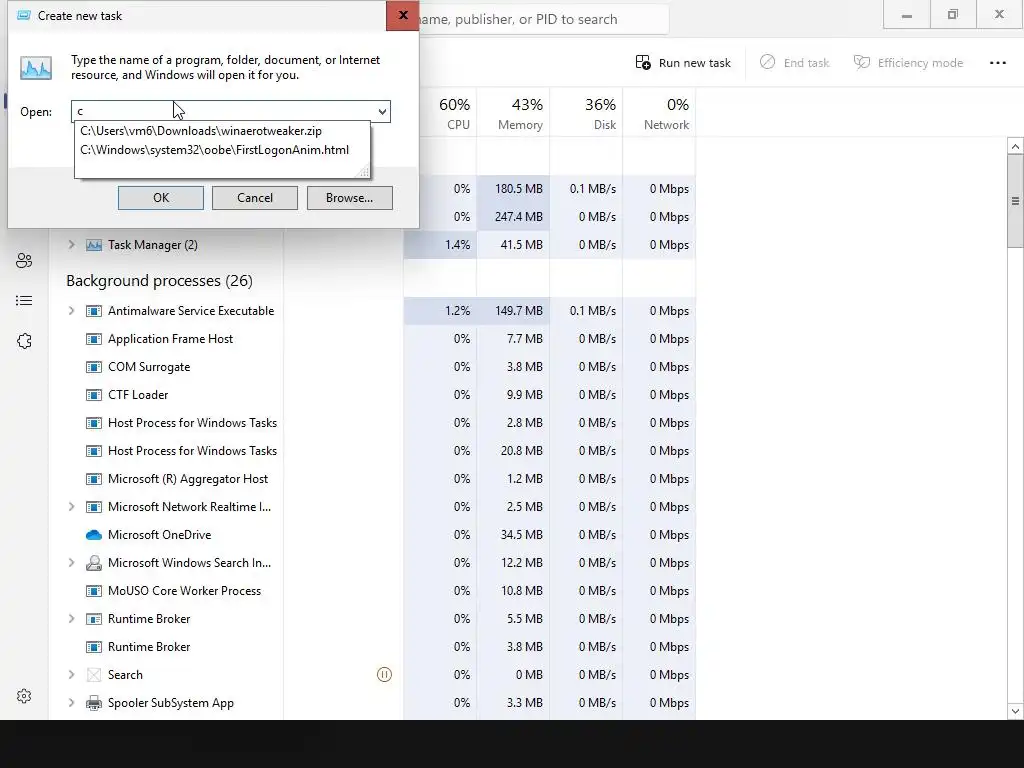Expand Microsoft Windows Search Indexer row

pyautogui.click(x=71, y=563)
